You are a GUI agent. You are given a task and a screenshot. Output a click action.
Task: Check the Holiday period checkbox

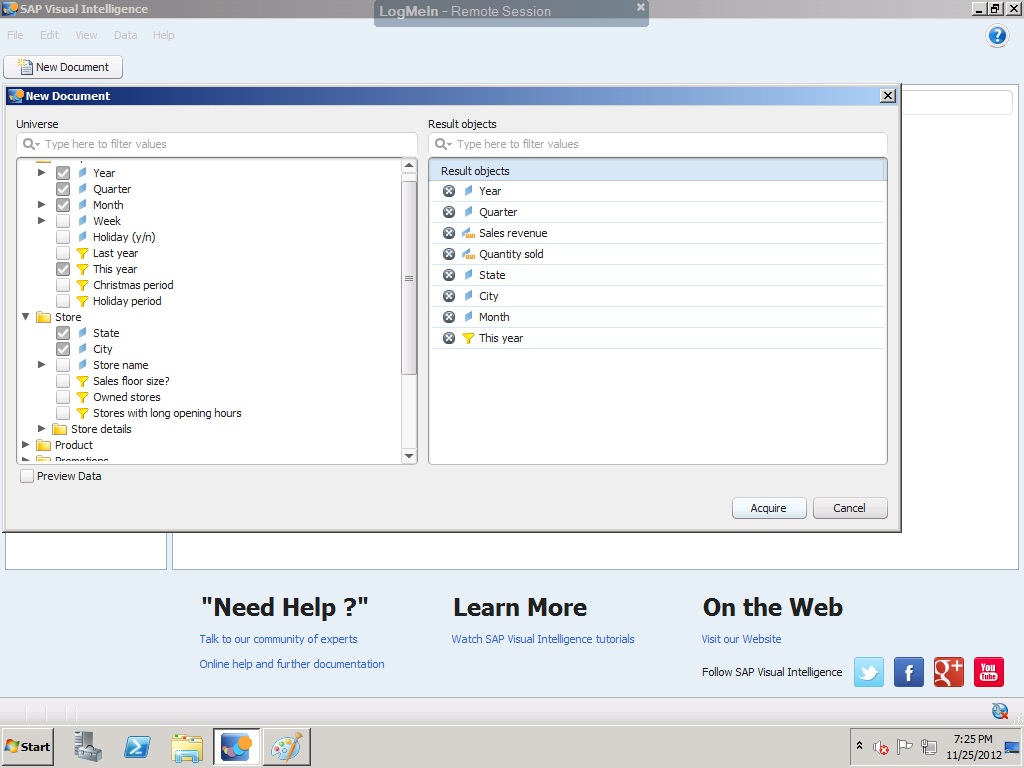click(x=63, y=301)
